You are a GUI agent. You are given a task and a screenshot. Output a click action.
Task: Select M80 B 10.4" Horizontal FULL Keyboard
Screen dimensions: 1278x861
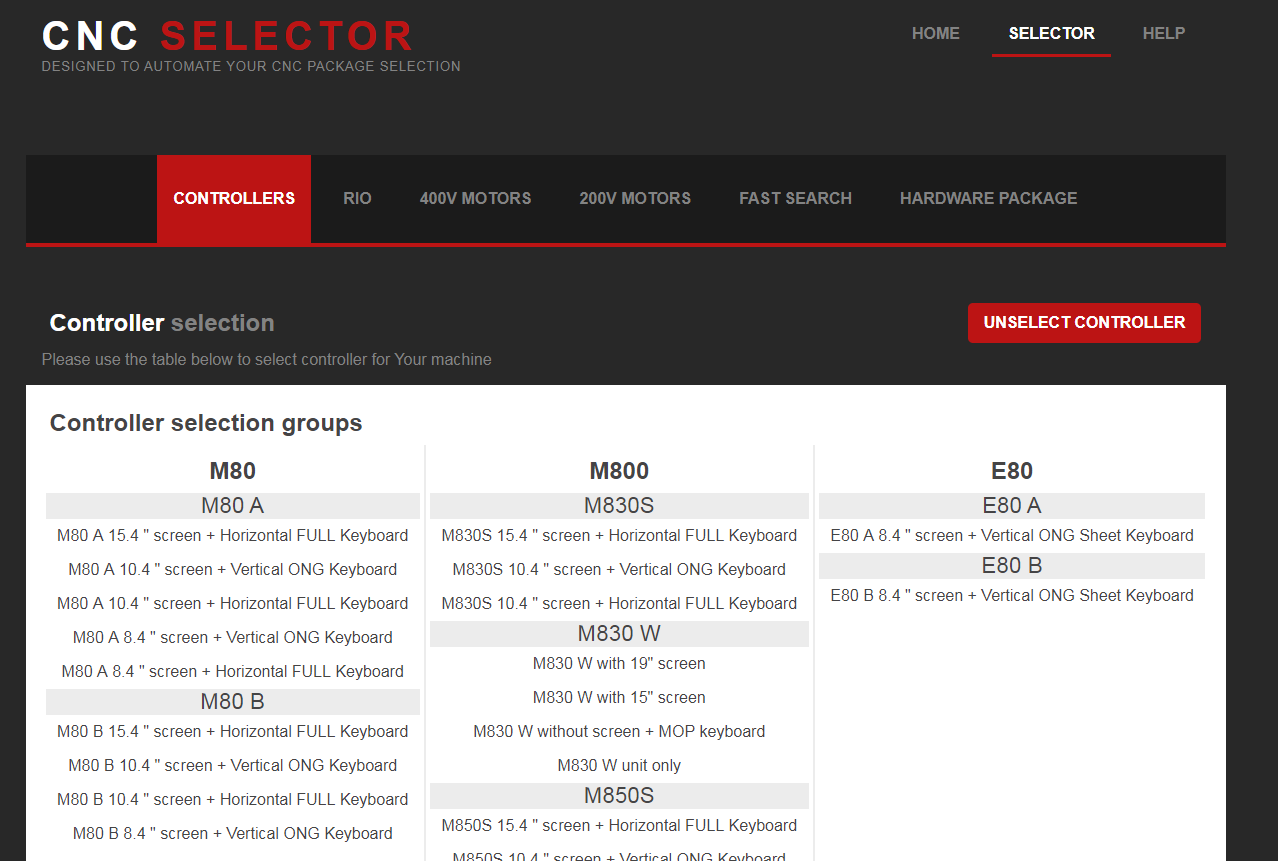[233, 799]
